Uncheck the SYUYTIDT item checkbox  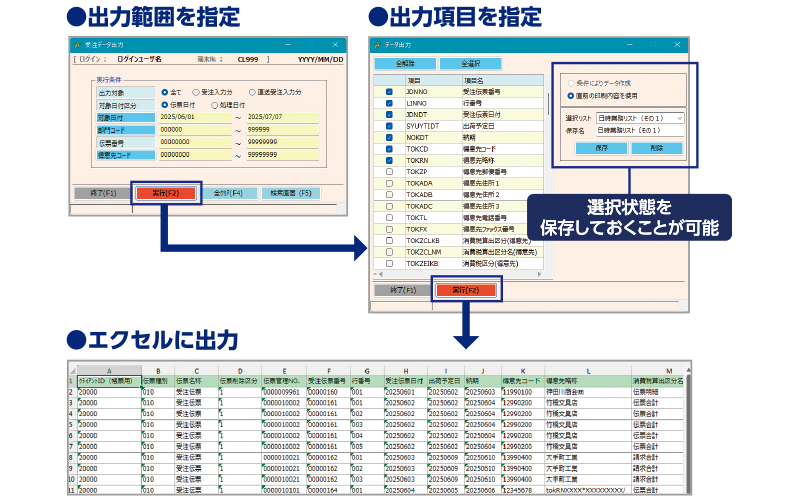click(389, 126)
